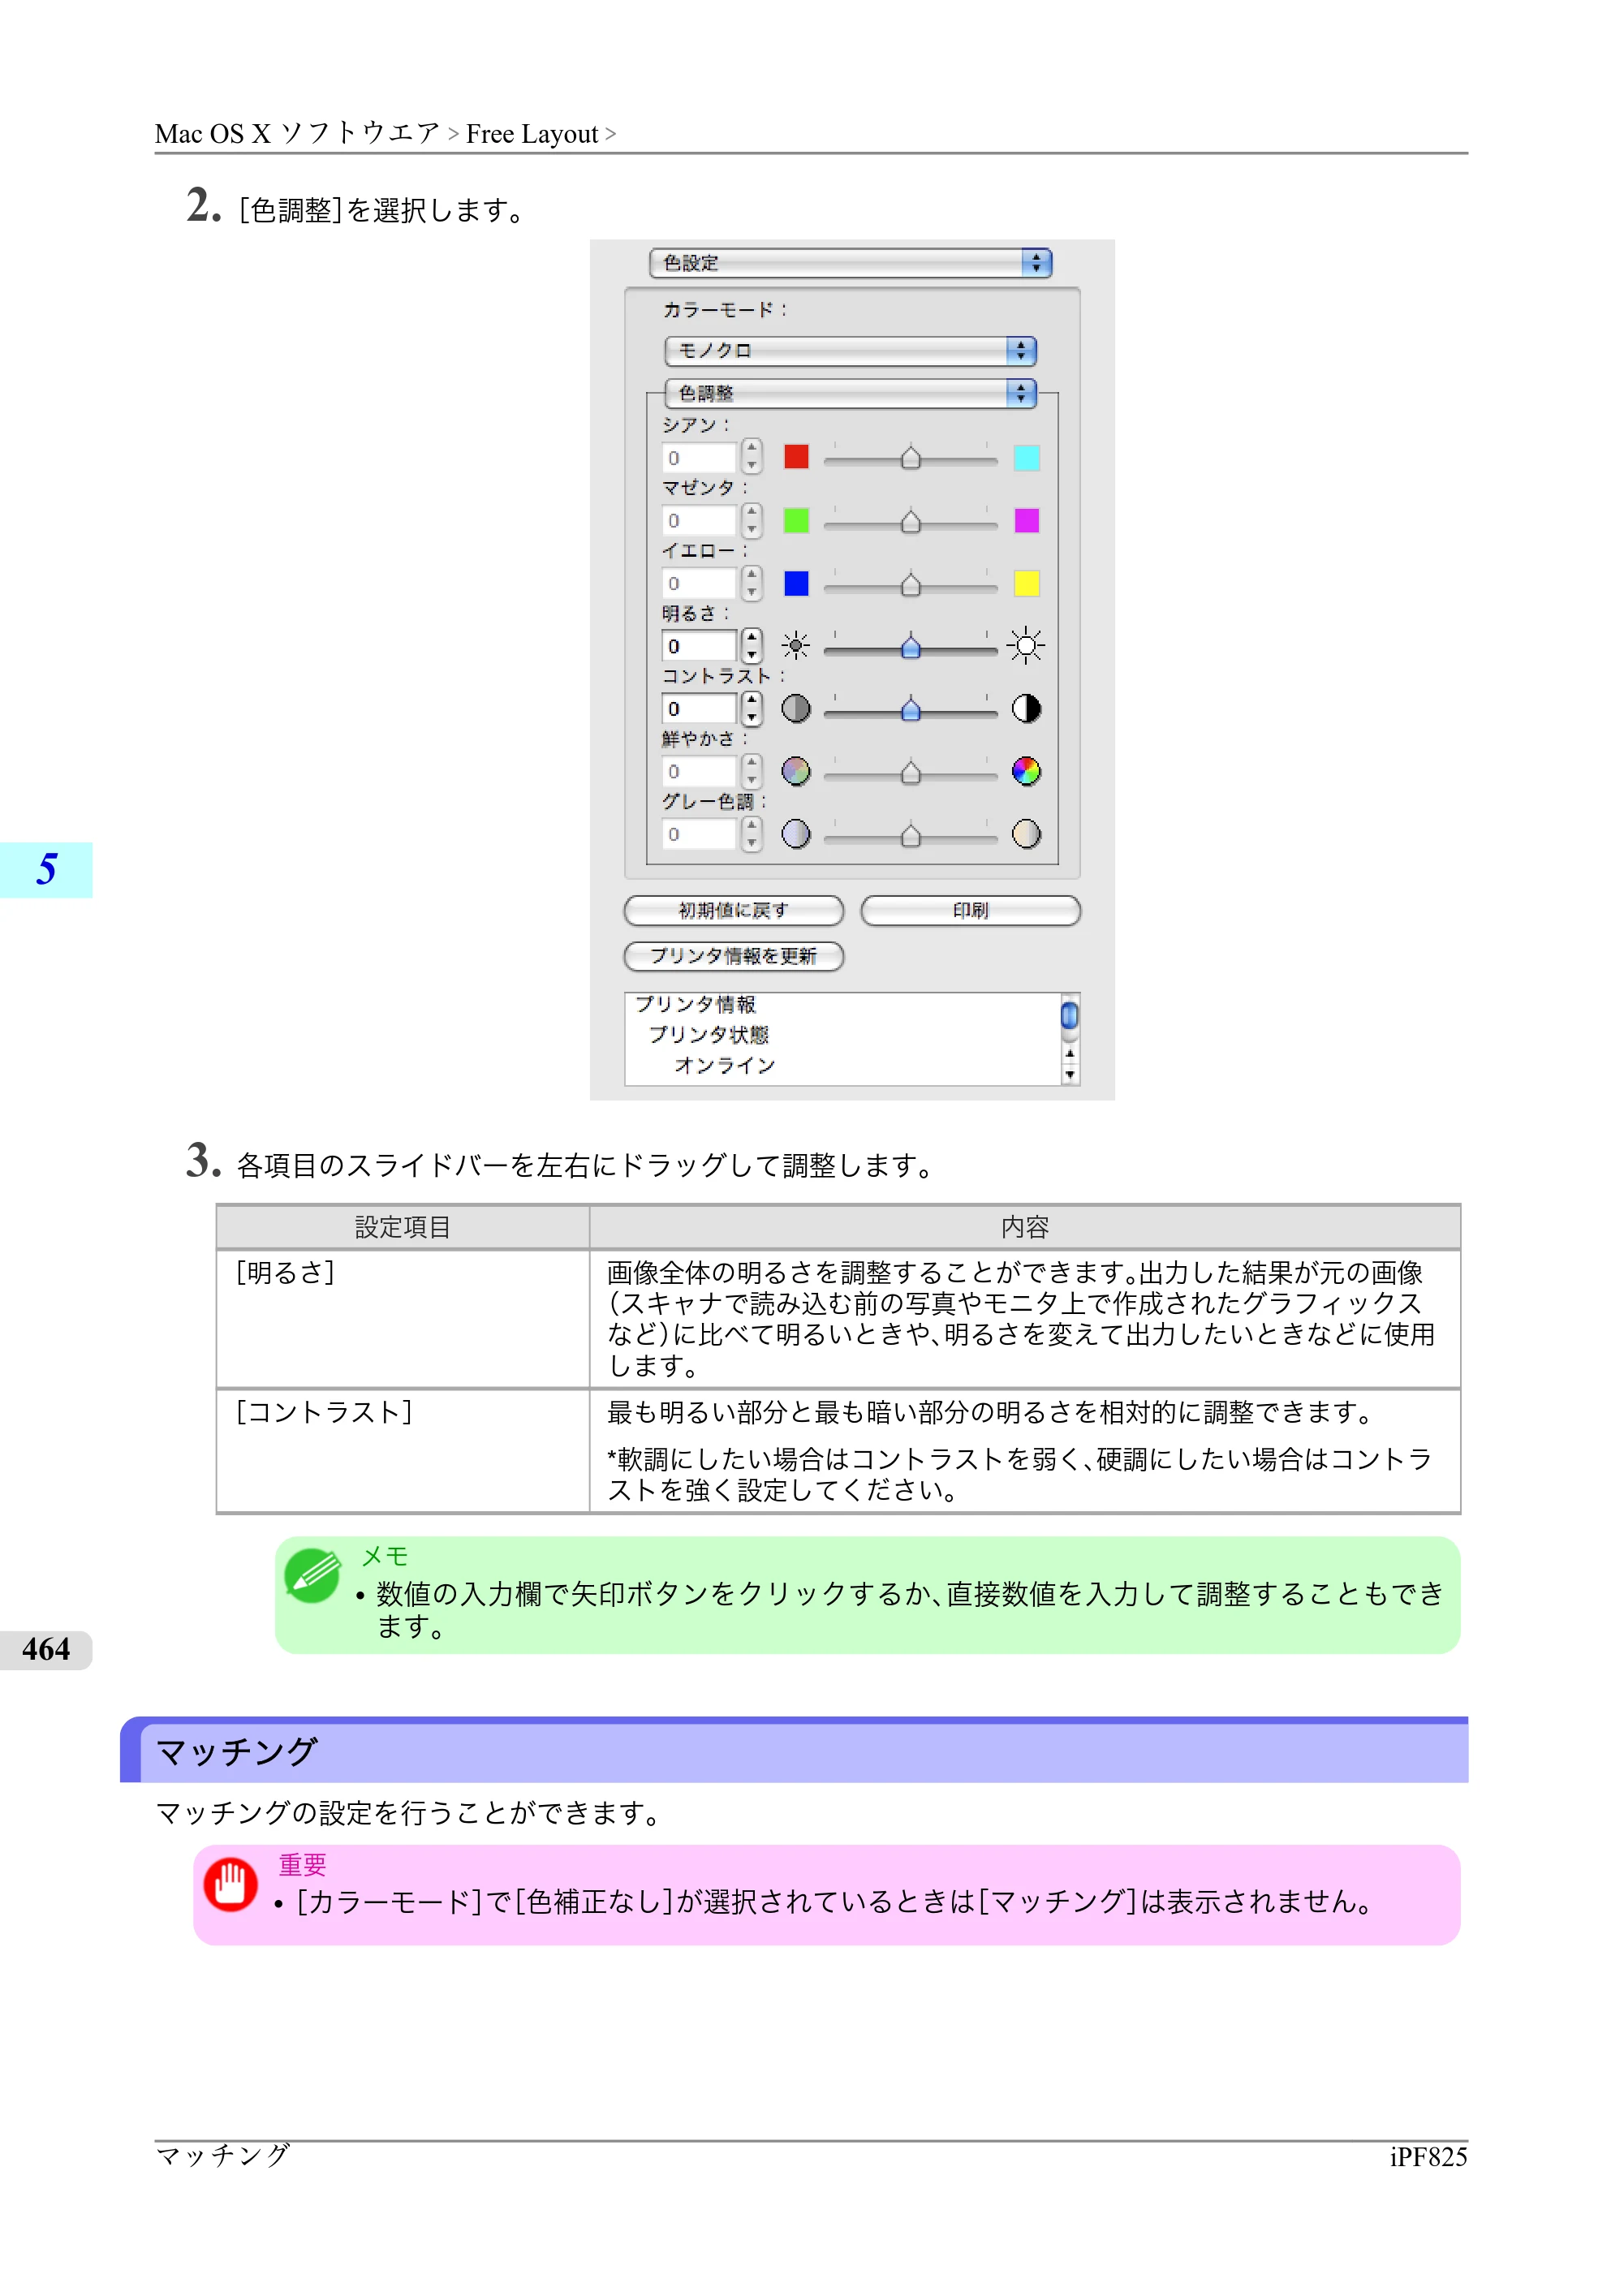Click the chapter 5 side tab
The image size is (1624, 2296).
point(46,869)
